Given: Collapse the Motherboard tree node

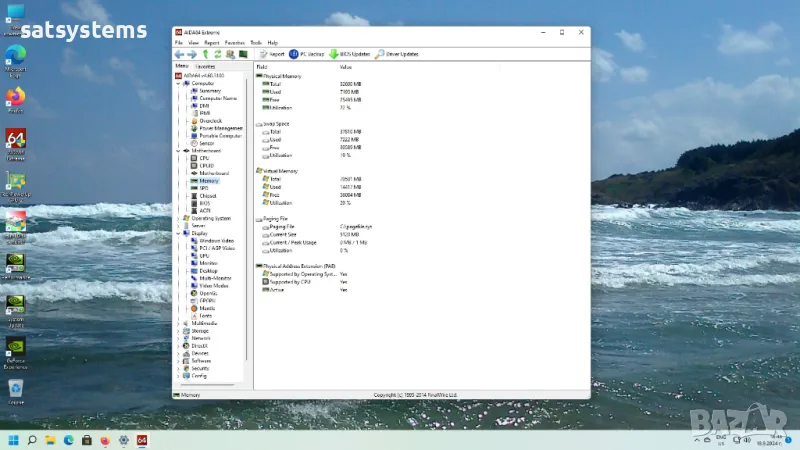Looking at the screenshot, I should point(179,151).
